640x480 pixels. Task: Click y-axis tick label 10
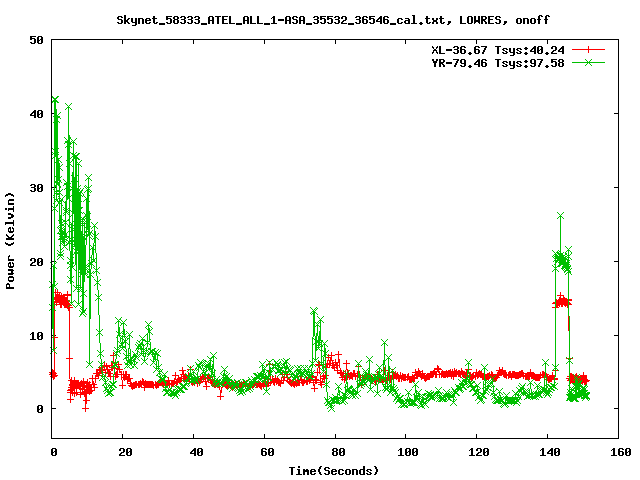coord(37,336)
